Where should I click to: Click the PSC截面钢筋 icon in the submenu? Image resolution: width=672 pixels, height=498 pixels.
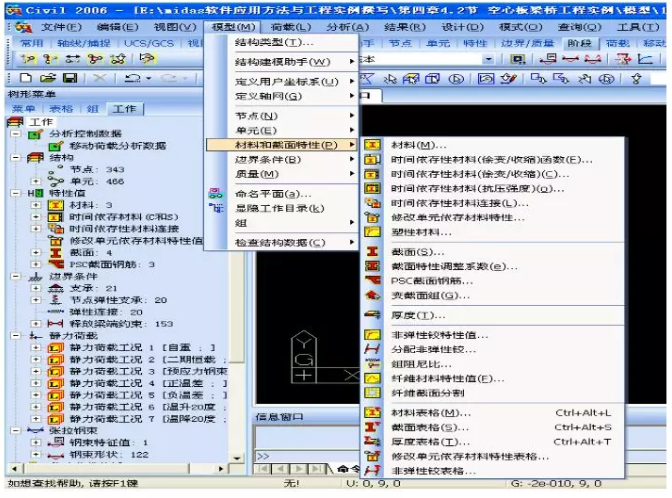[x=372, y=281]
